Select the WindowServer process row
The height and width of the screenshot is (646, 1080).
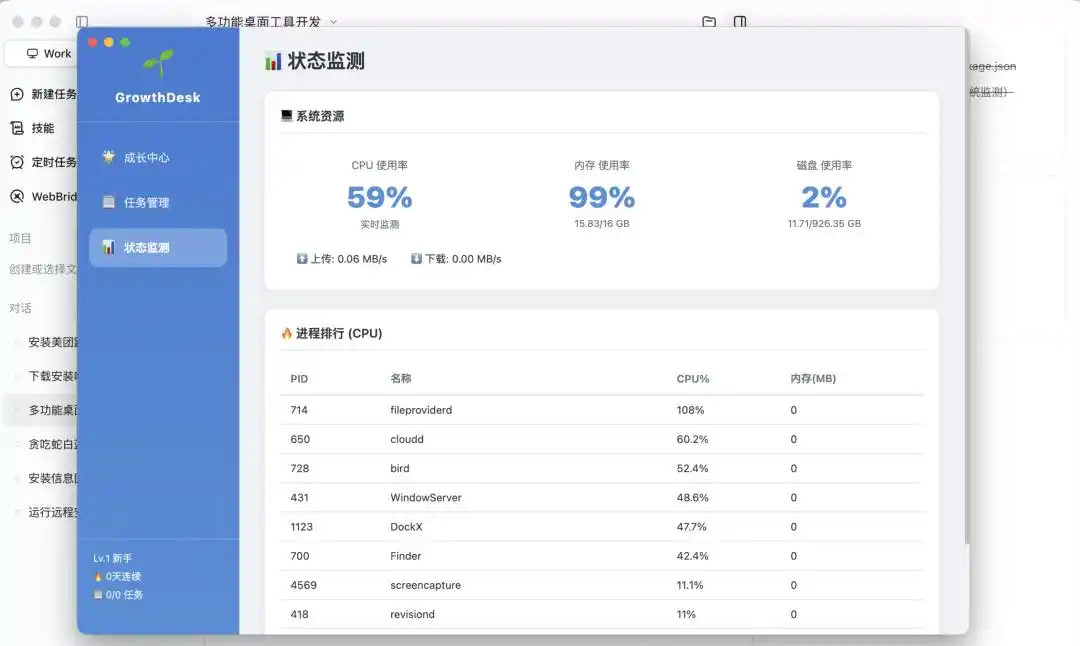pyautogui.click(x=601, y=497)
